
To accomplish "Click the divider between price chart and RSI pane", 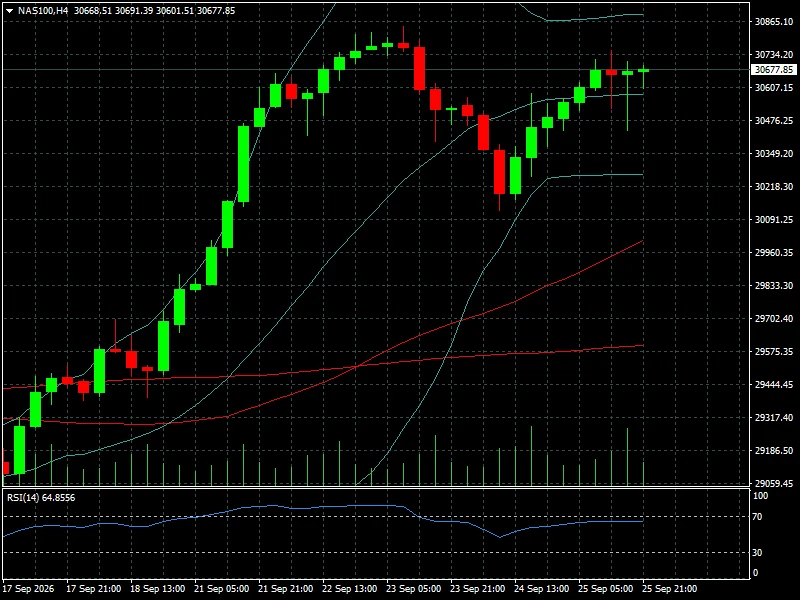I will coord(376,488).
